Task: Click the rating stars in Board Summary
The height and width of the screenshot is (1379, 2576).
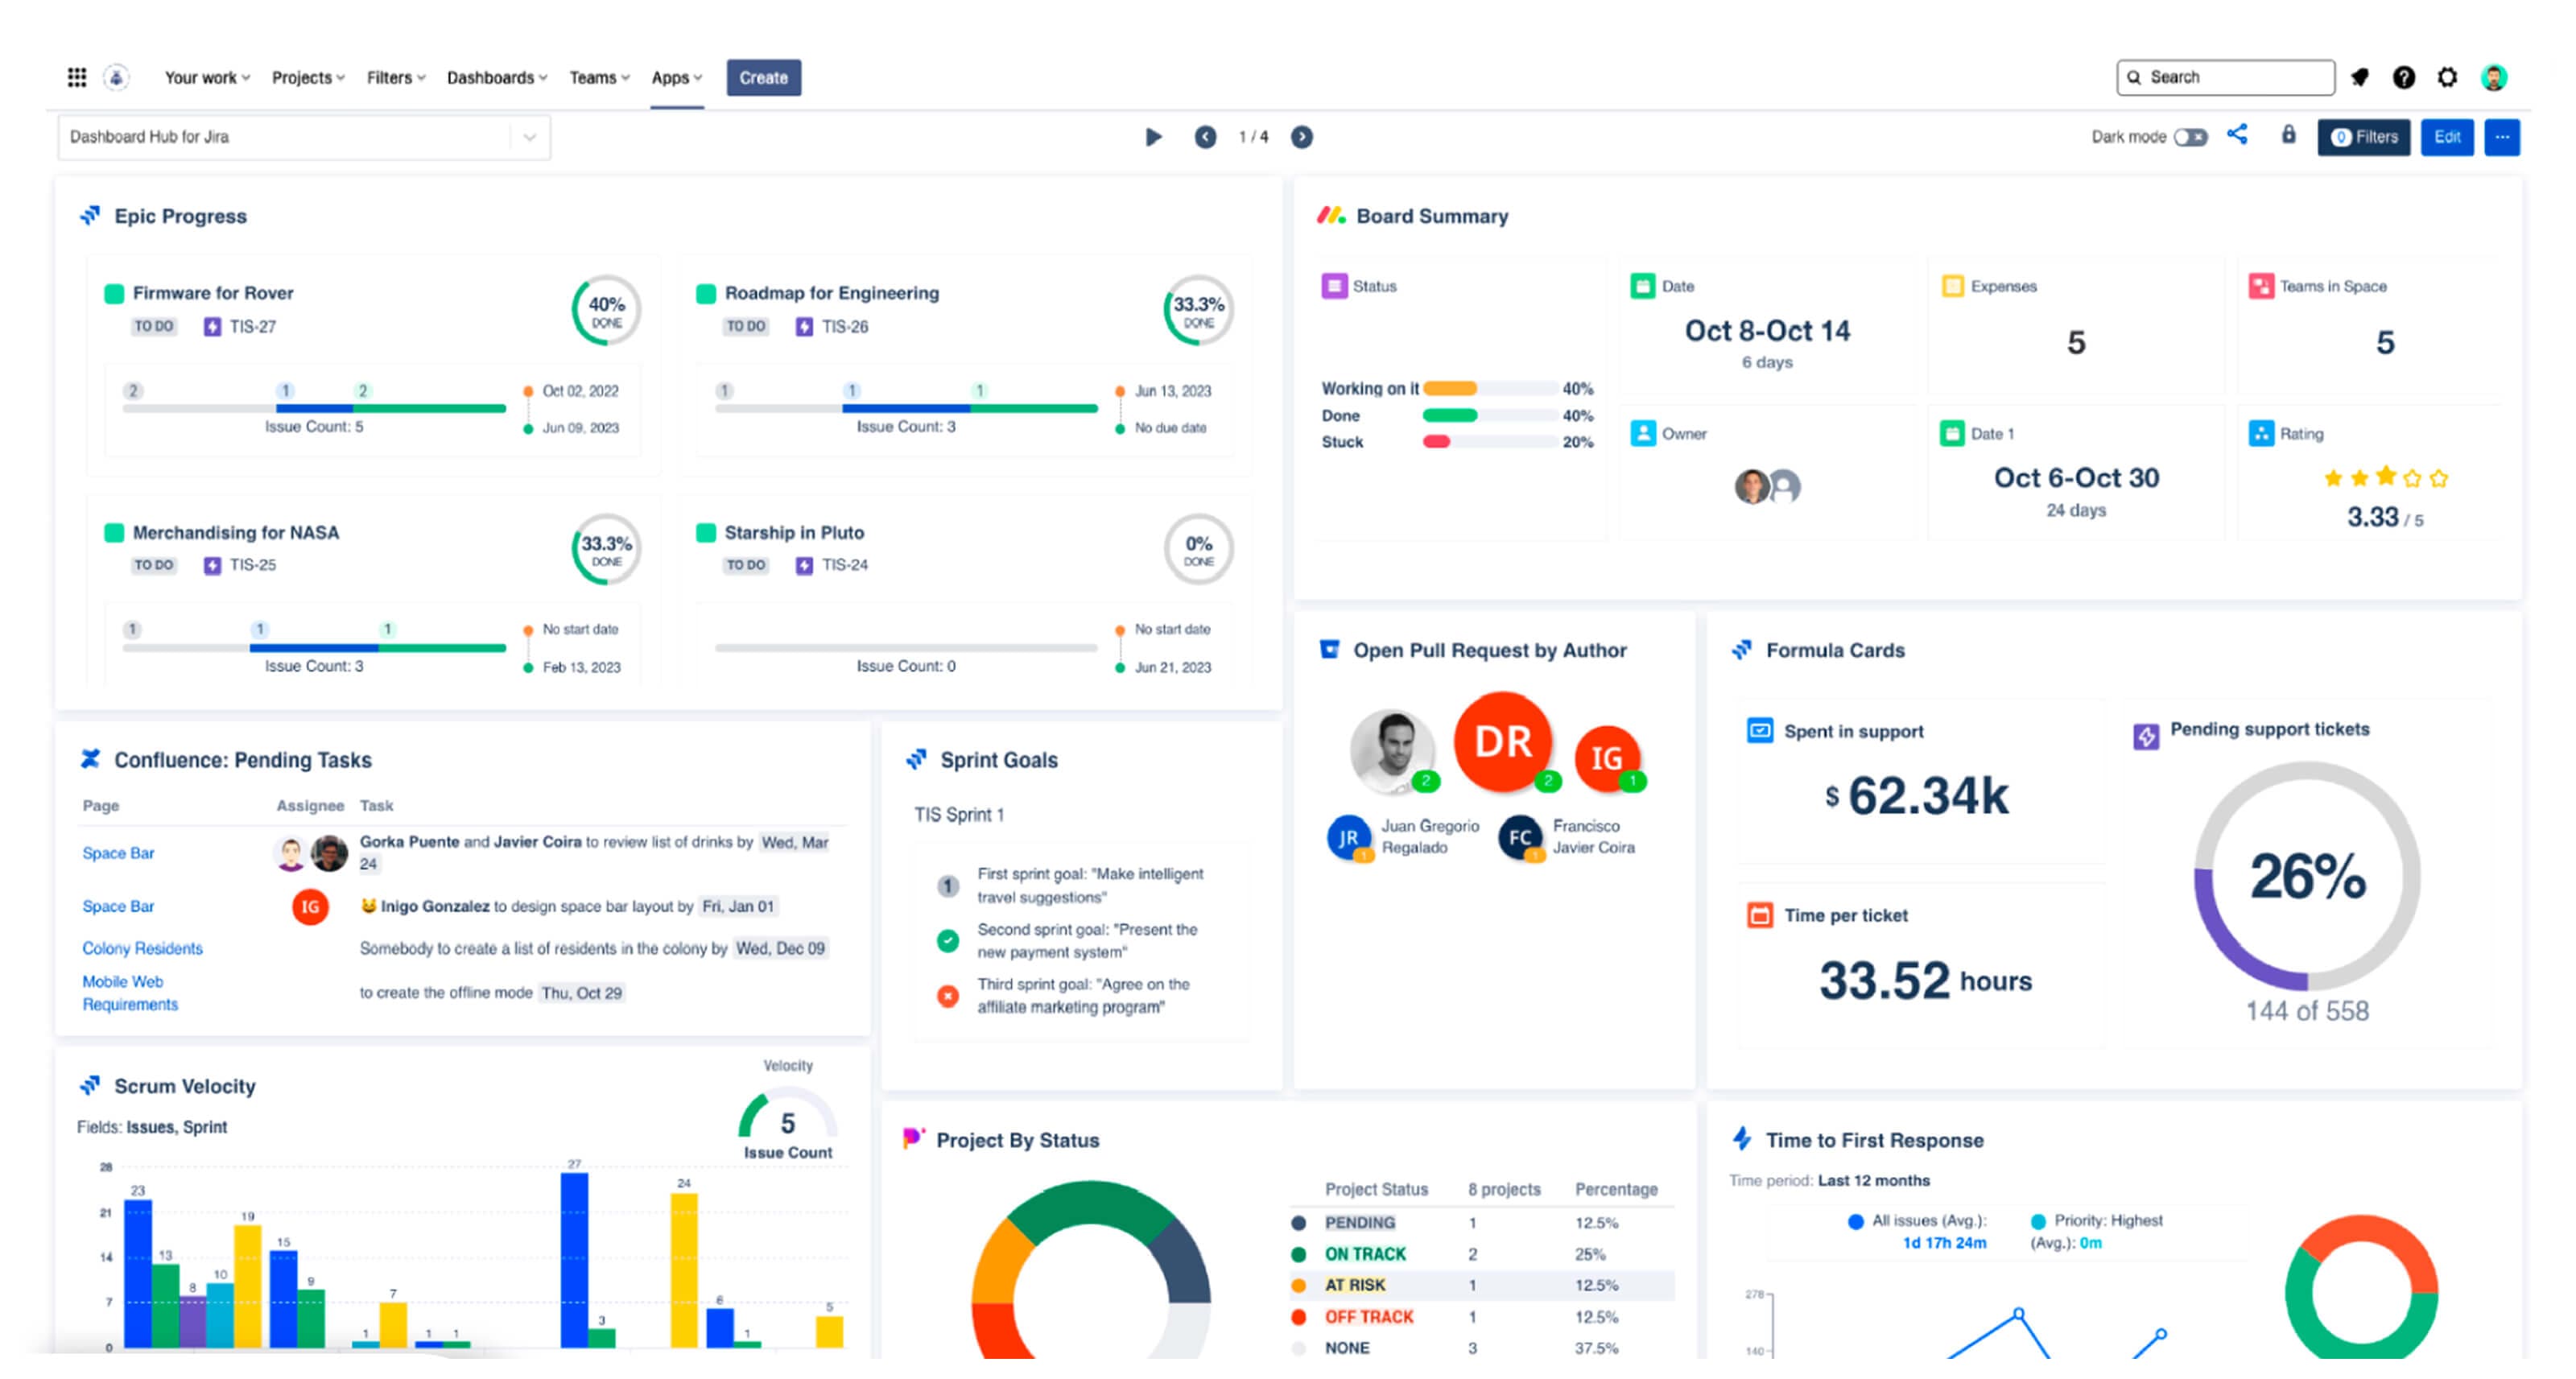Action: coord(2385,478)
